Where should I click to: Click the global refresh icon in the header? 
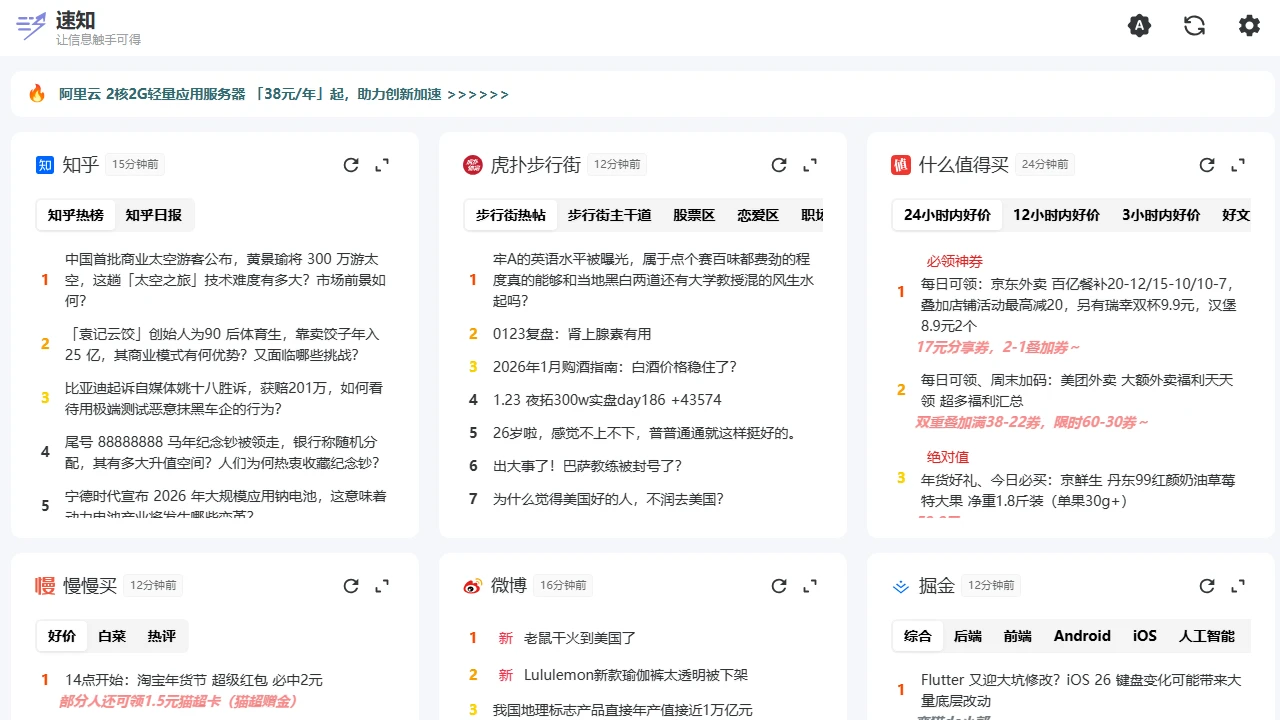point(1194,25)
